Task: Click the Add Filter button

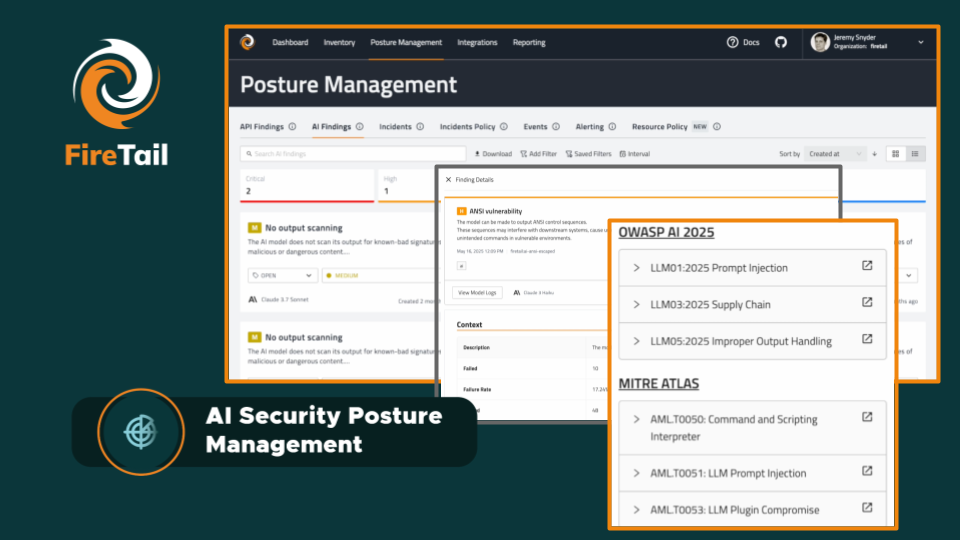Action: [538, 154]
